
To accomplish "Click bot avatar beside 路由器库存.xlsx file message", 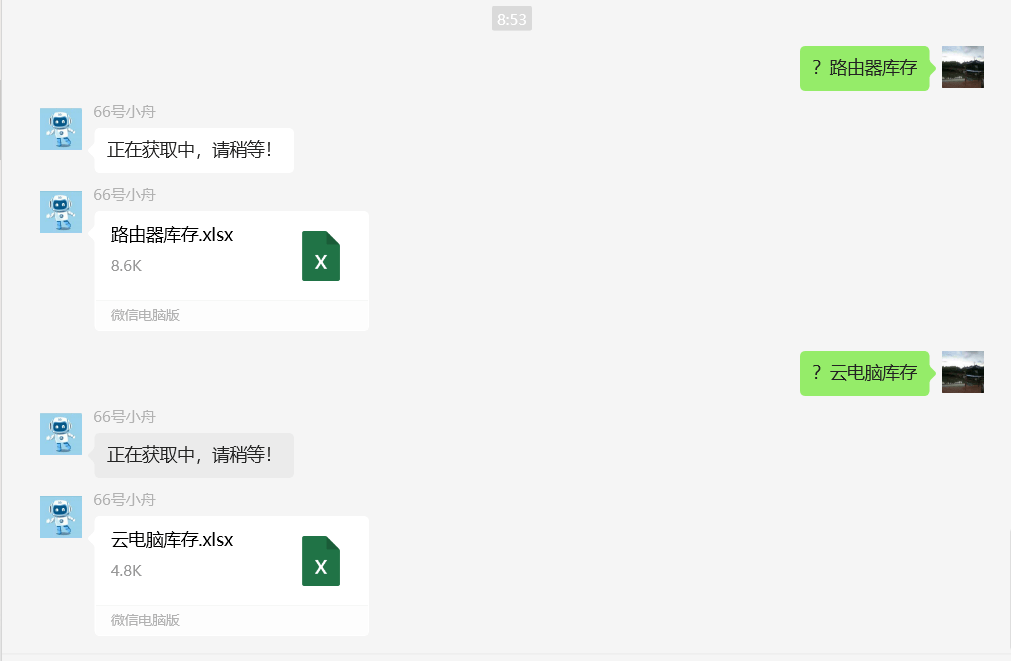I will pyautogui.click(x=61, y=212).
